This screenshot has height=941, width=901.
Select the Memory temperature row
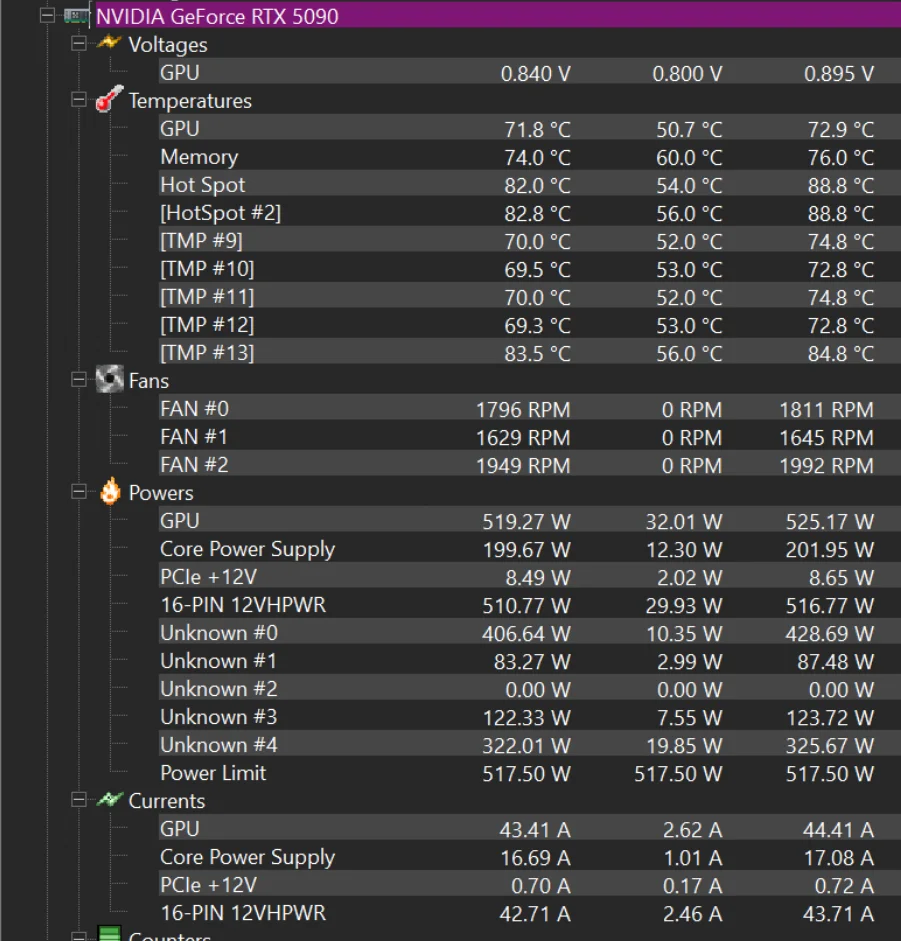coord(529,157)
